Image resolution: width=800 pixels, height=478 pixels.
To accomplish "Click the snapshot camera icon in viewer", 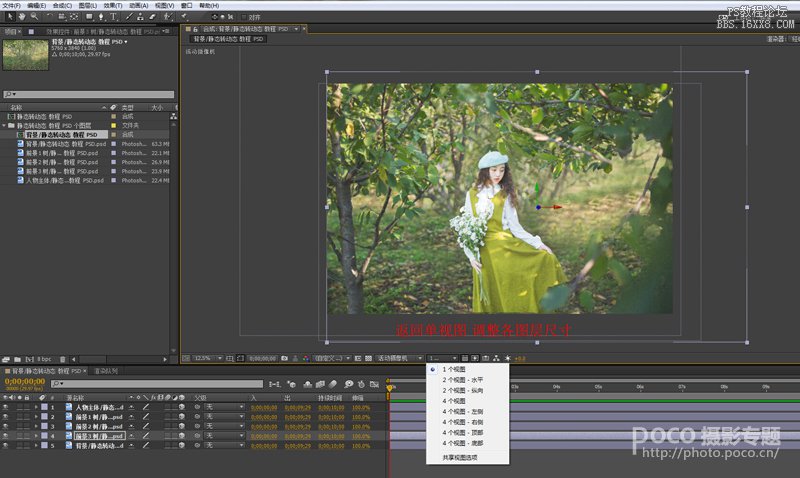I will point(285,358).
